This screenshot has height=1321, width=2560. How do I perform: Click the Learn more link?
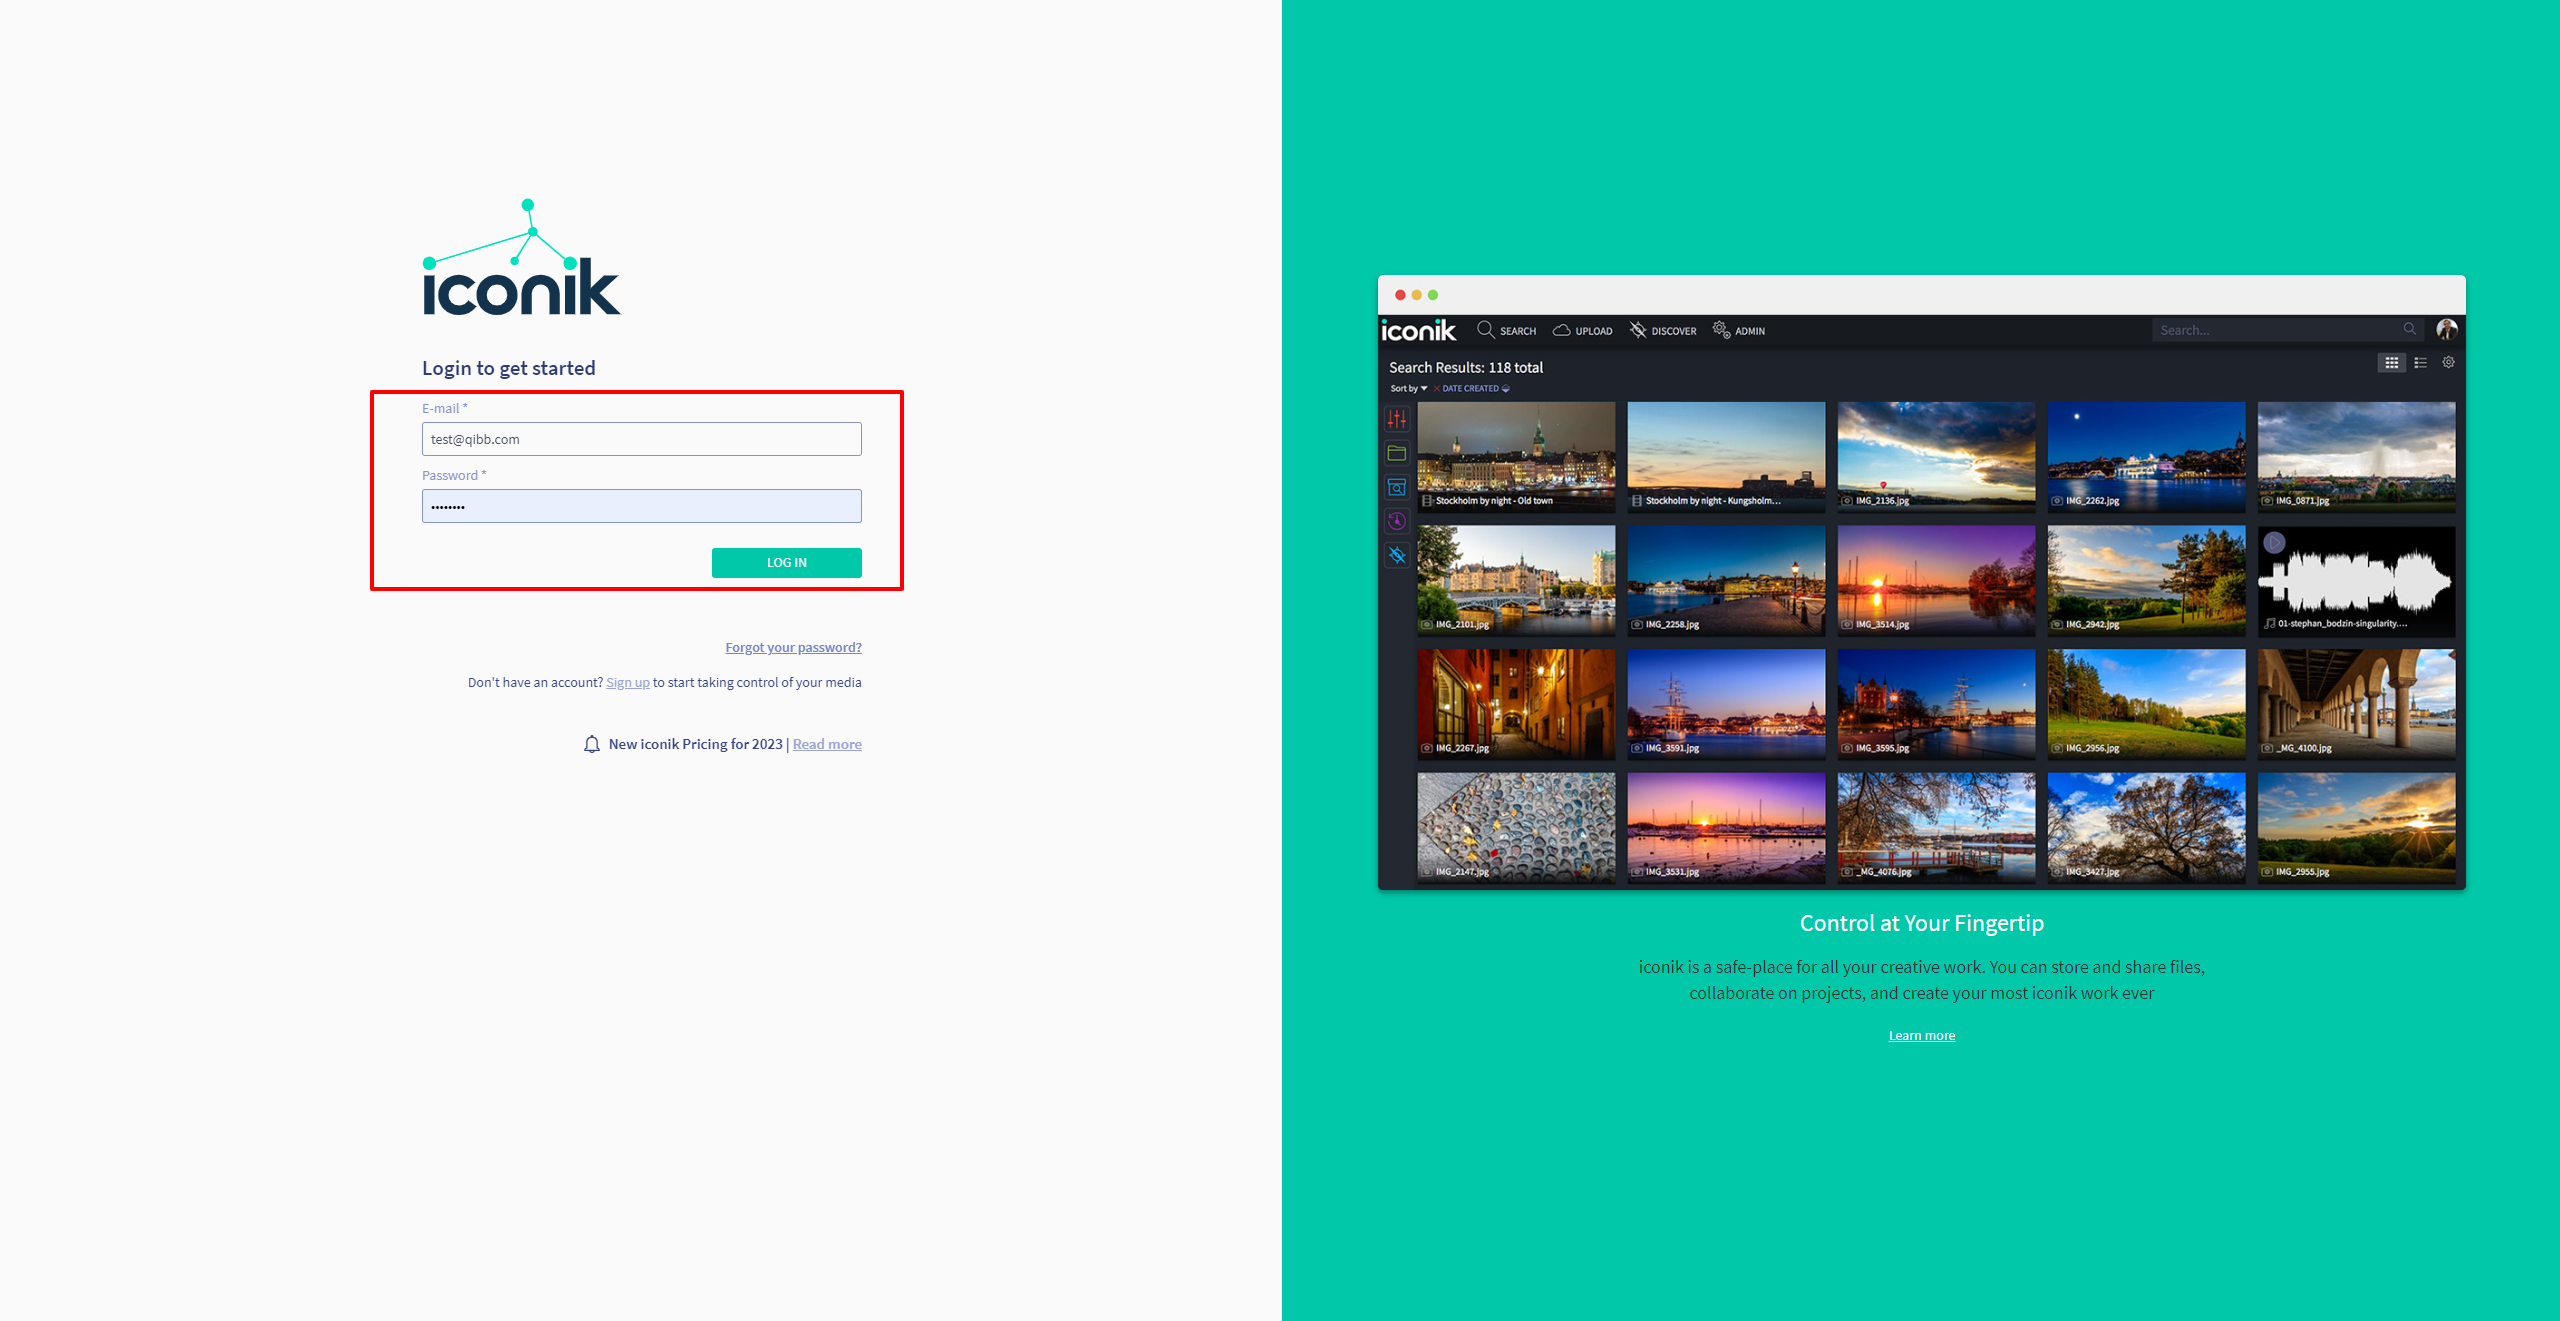coord(1921,1036)
